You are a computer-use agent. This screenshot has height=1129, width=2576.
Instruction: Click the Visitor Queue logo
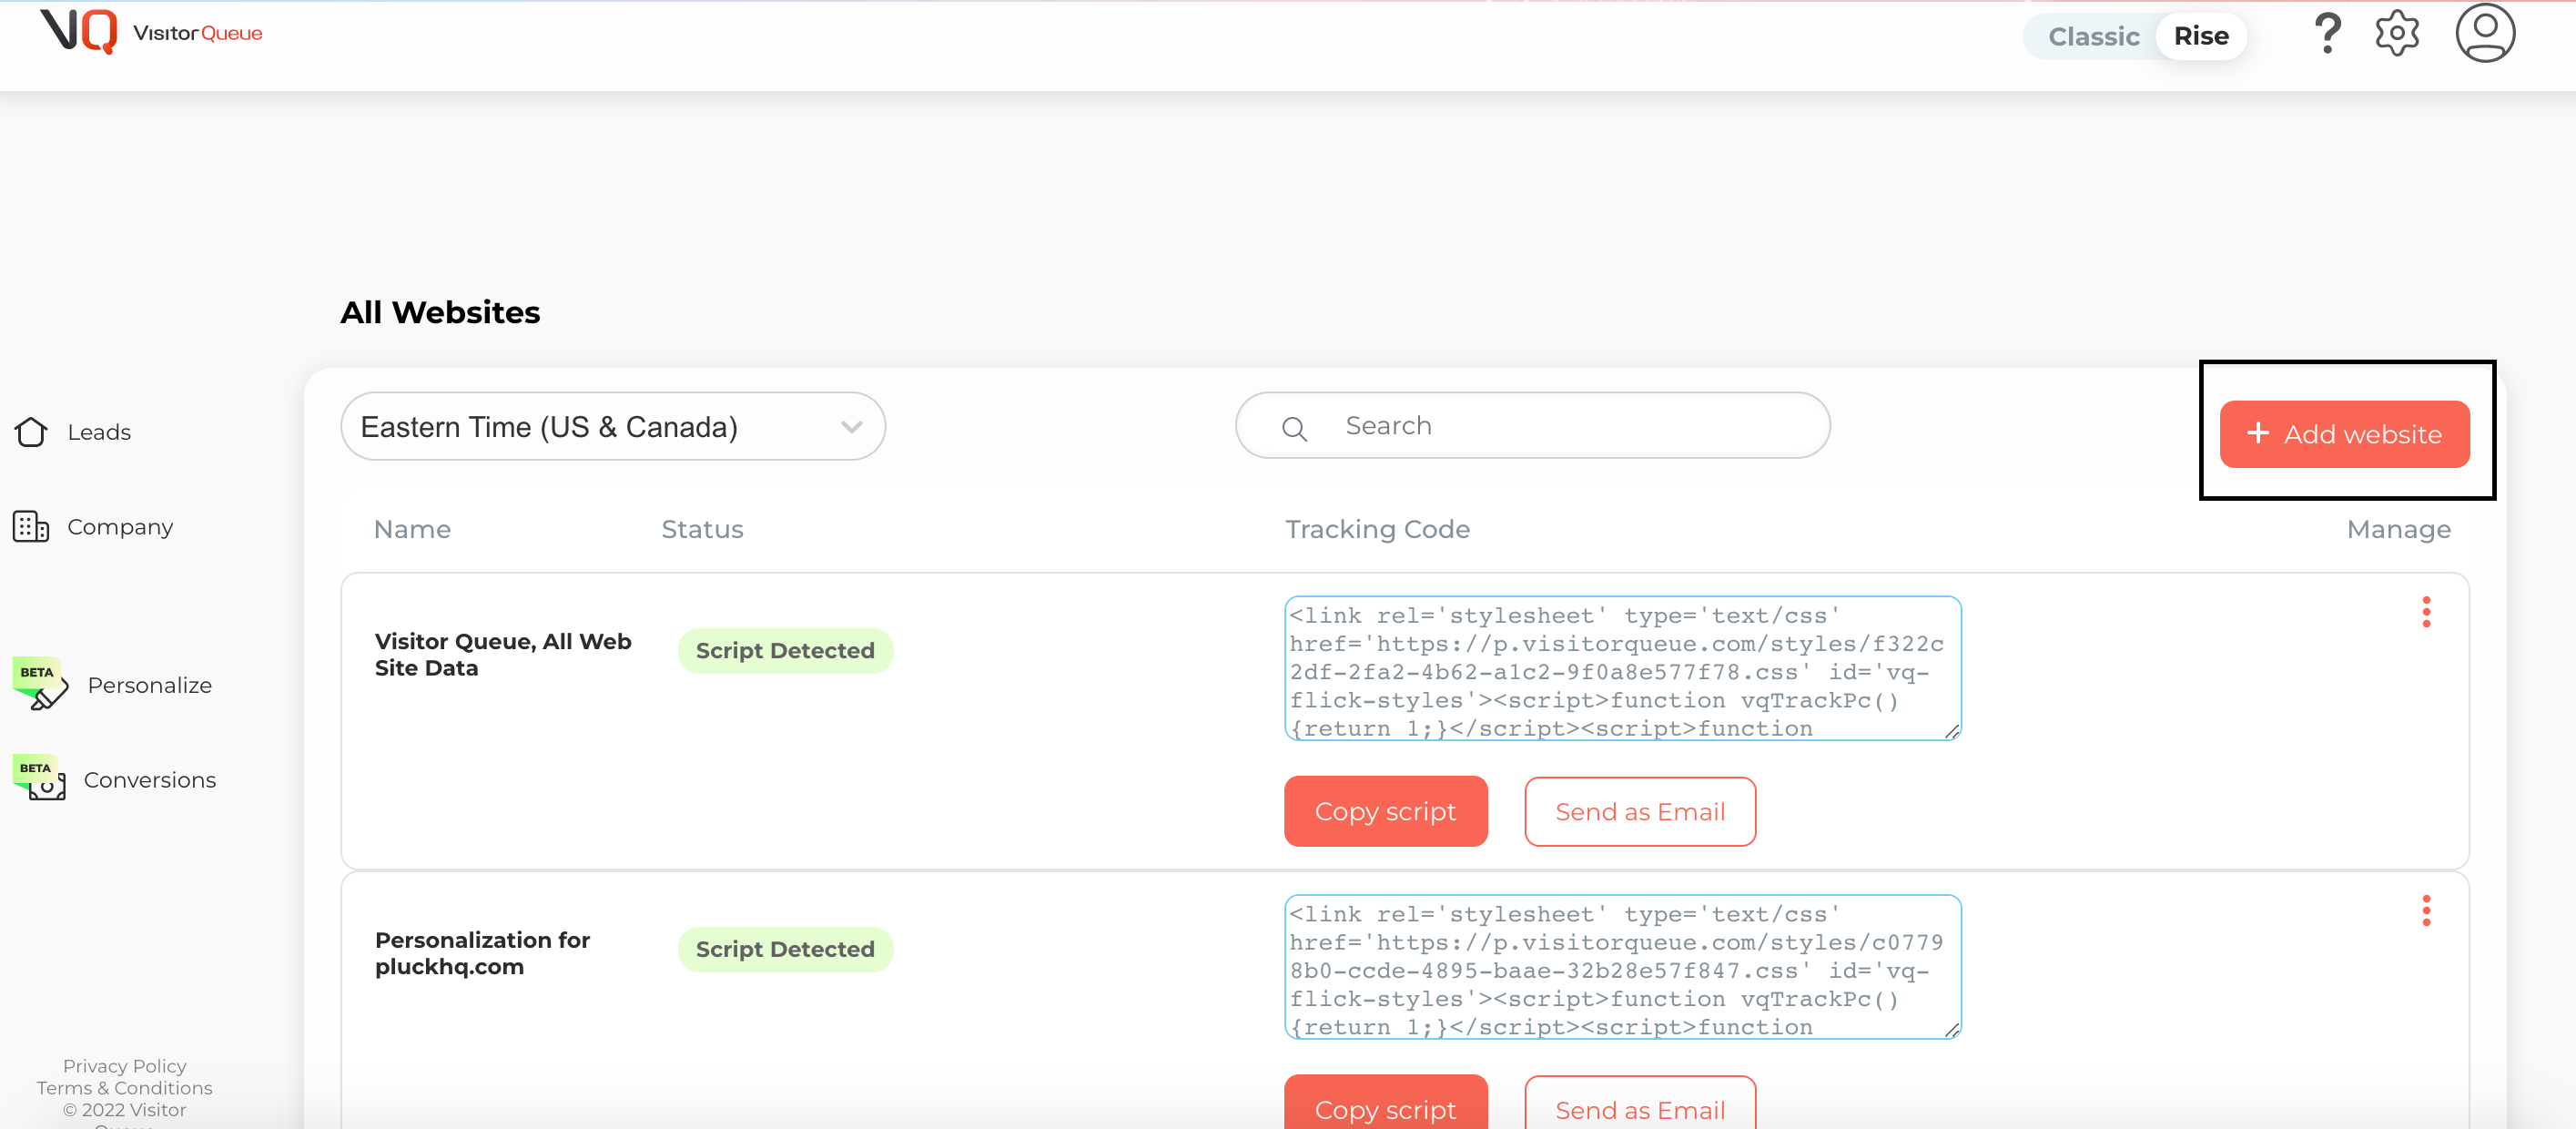point(151,31)
